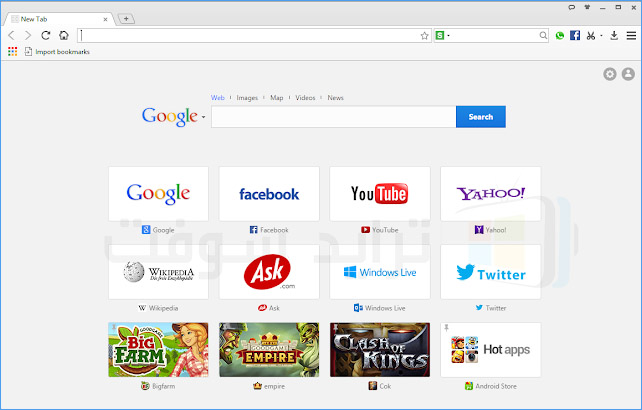The width and height of the screenshot is (642, 410).
Task: Select the Map search category
Action: [277, 97]
